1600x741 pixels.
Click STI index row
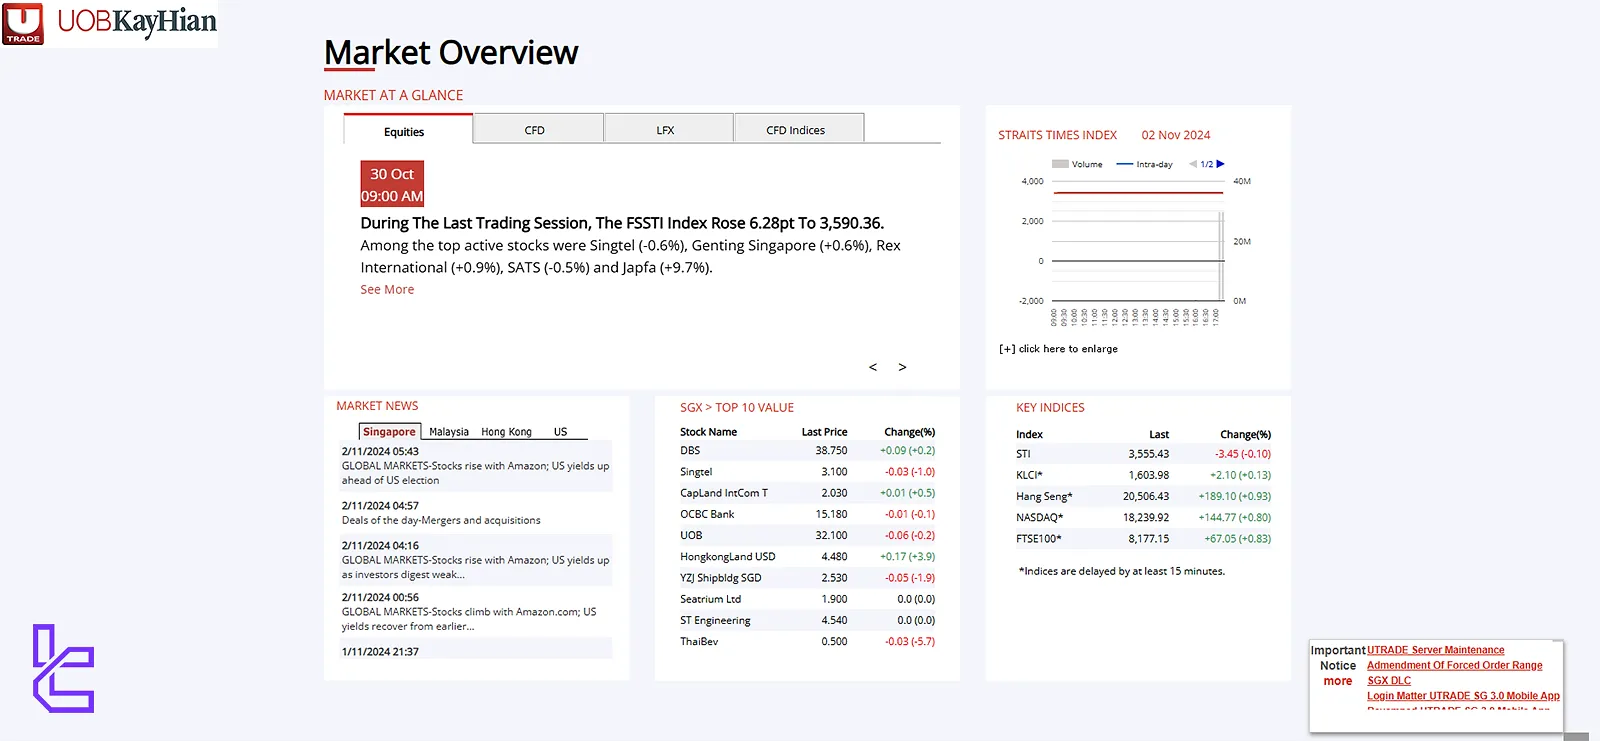(1143, 454)
